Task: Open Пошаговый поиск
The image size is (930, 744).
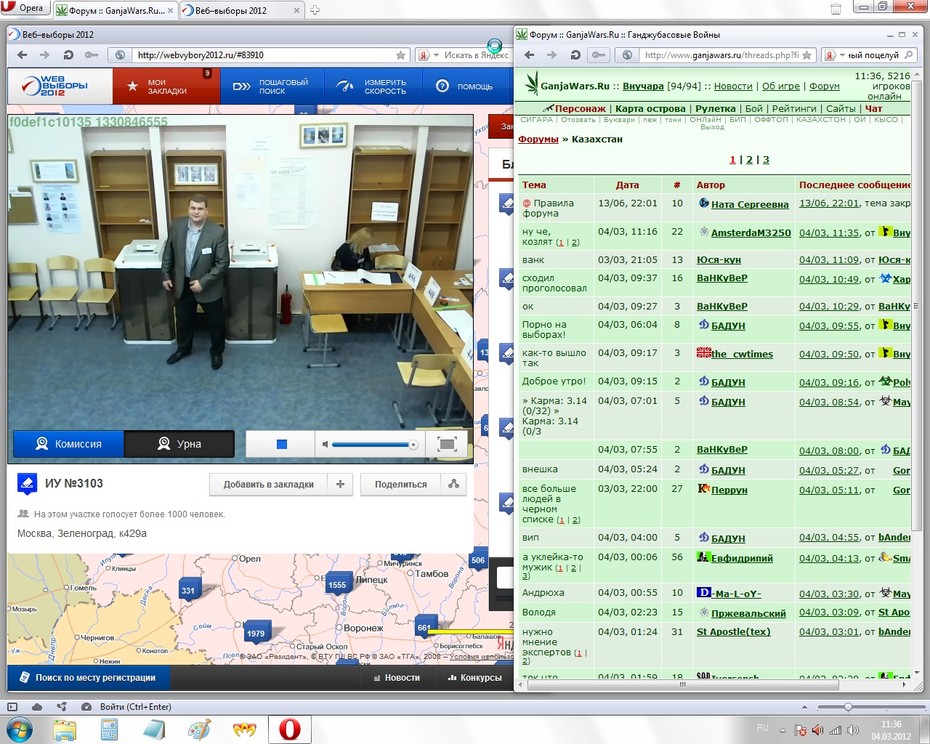Action: point(272,87)
